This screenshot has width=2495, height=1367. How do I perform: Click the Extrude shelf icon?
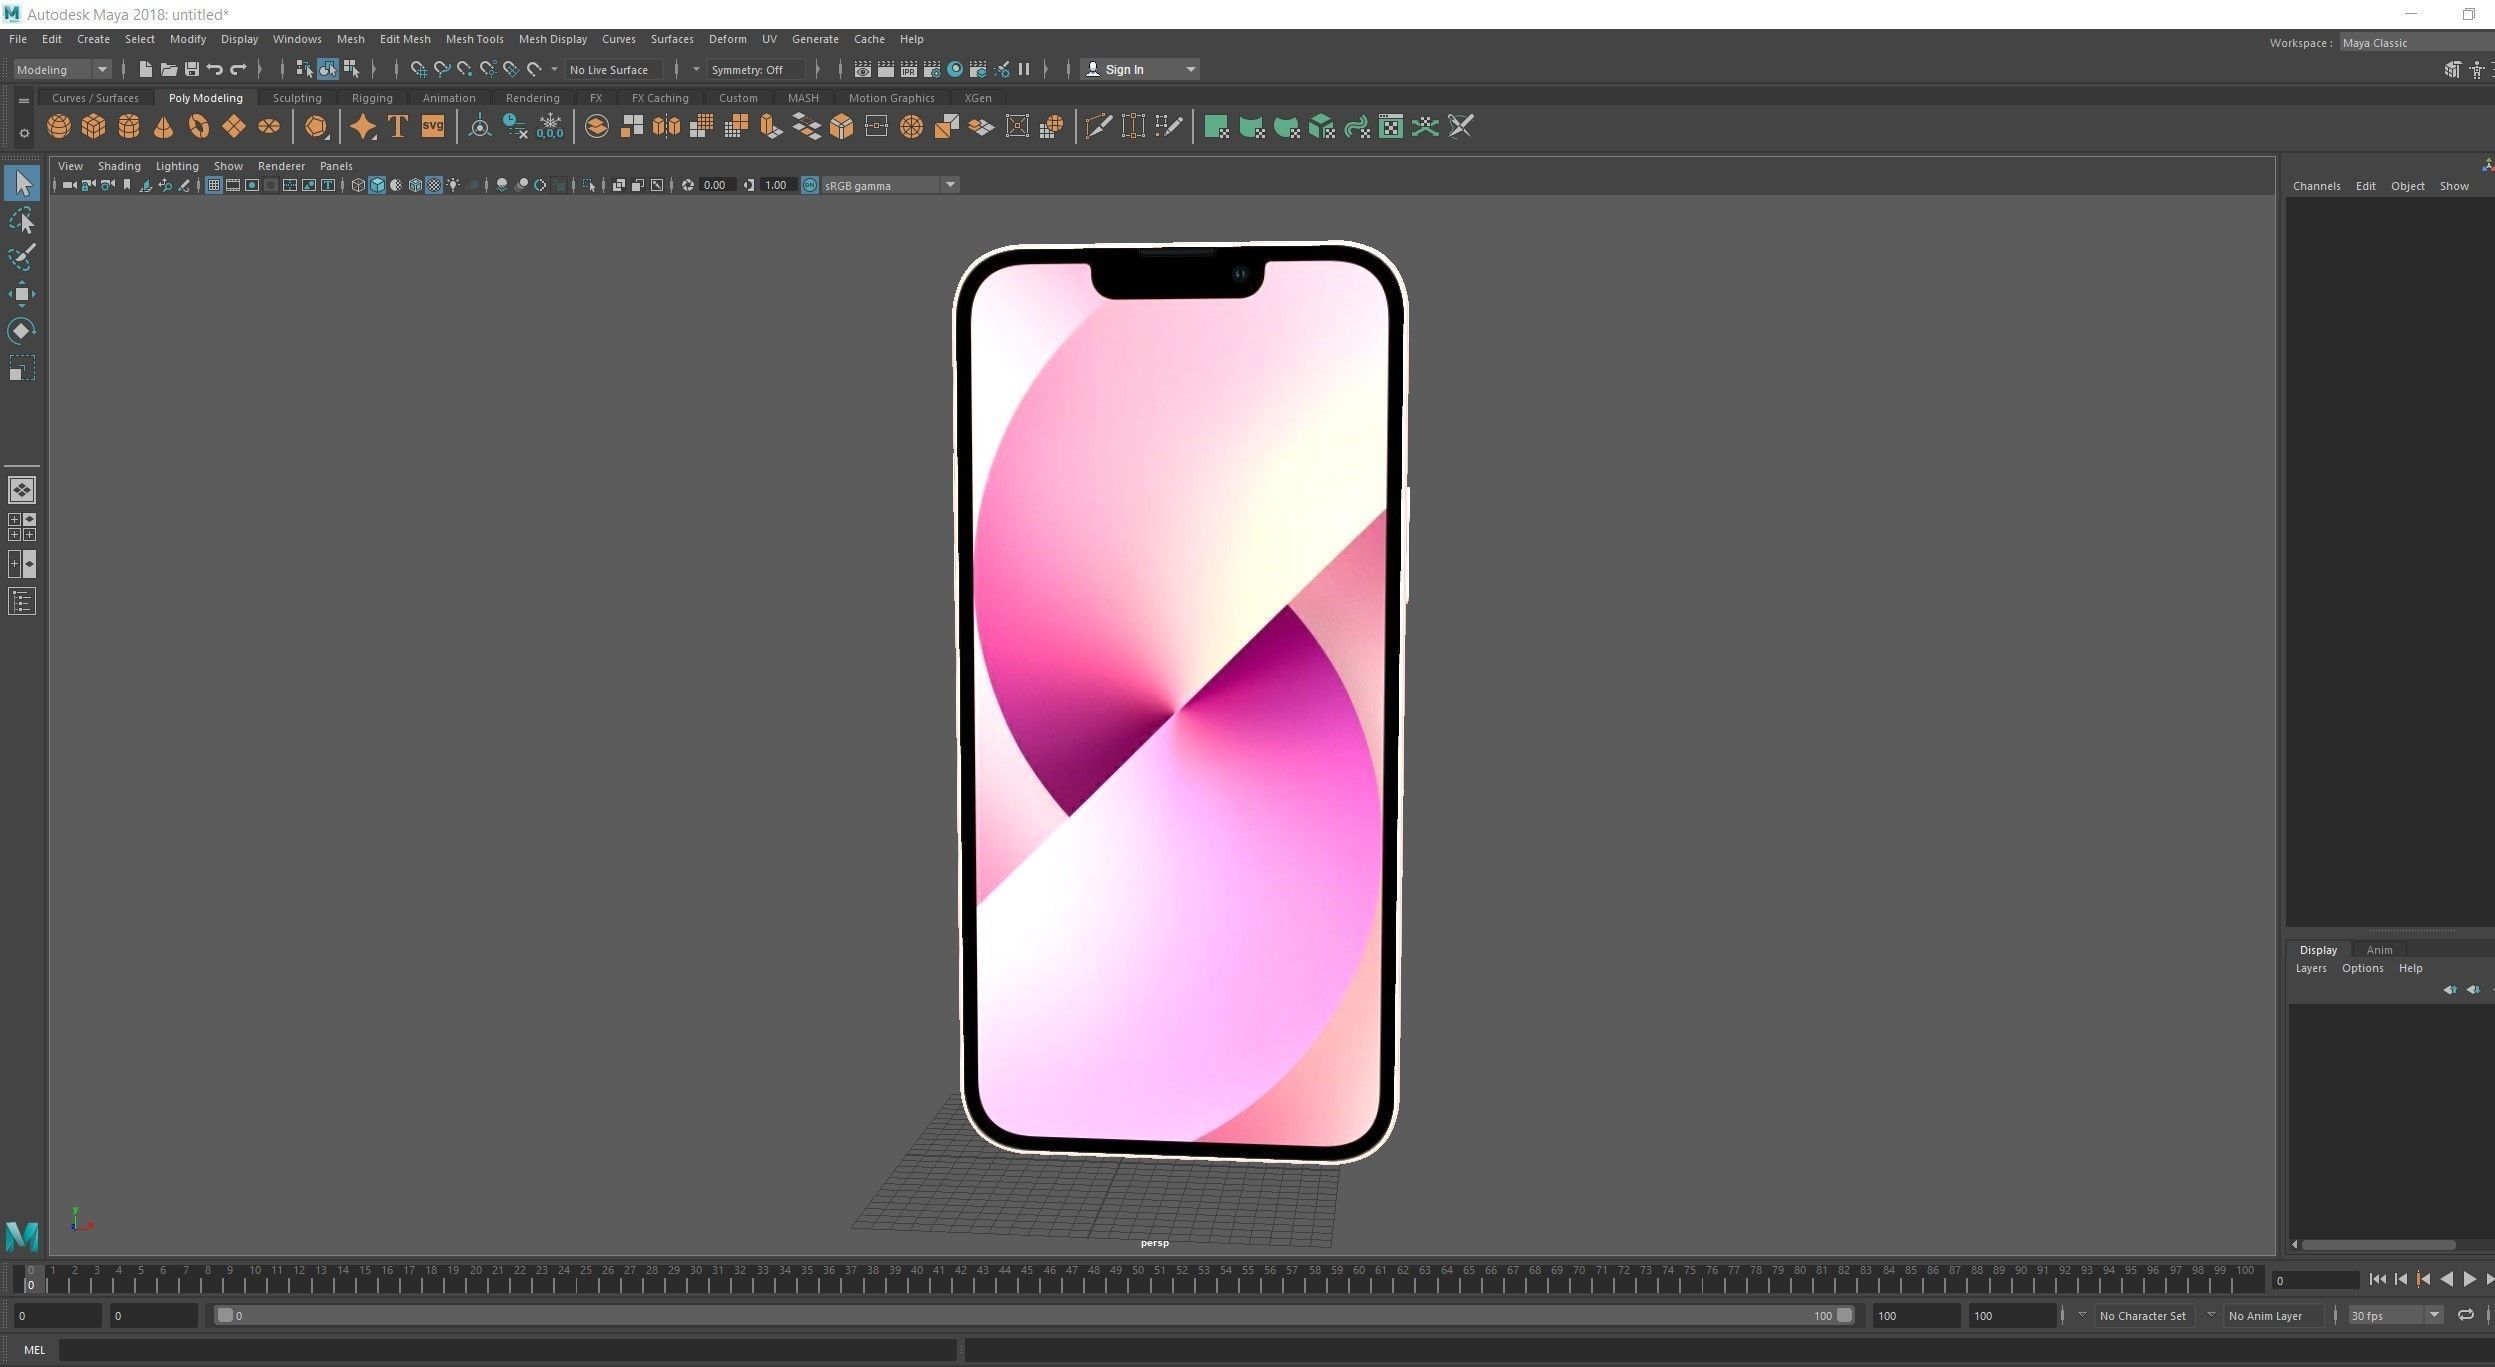coord(771,127)
